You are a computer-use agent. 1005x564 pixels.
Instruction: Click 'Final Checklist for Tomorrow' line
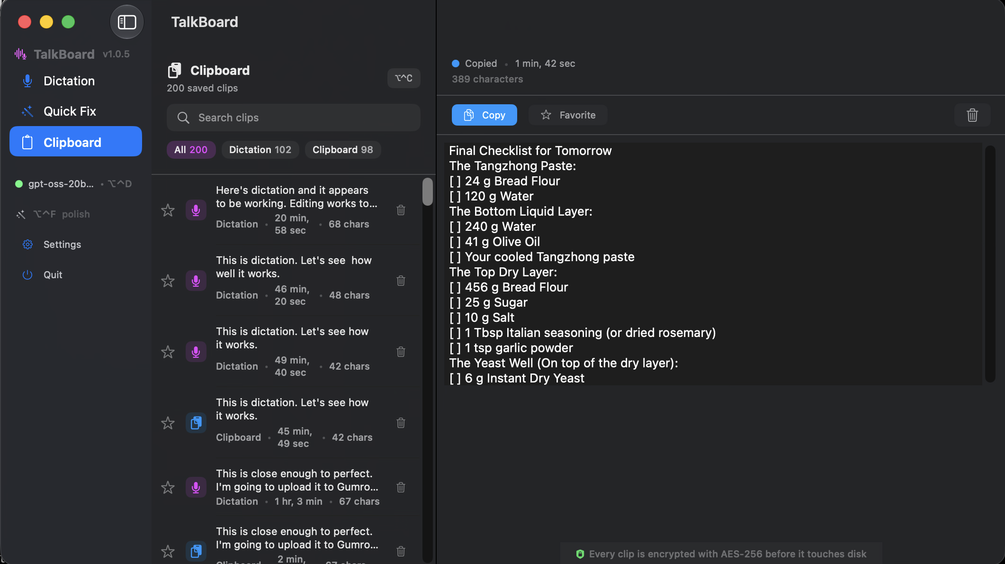tap(530, 151)
